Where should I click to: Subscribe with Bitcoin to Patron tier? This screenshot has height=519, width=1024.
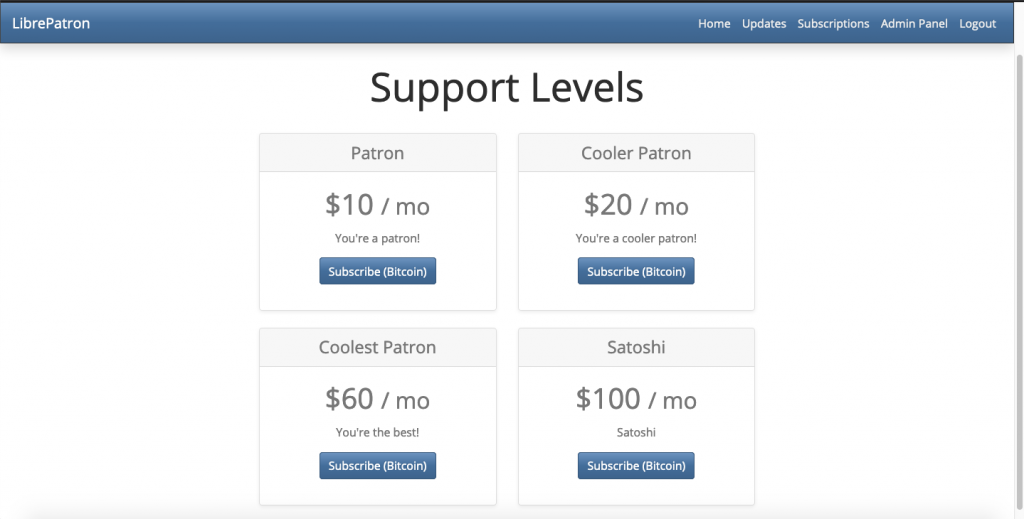(377, 271)
